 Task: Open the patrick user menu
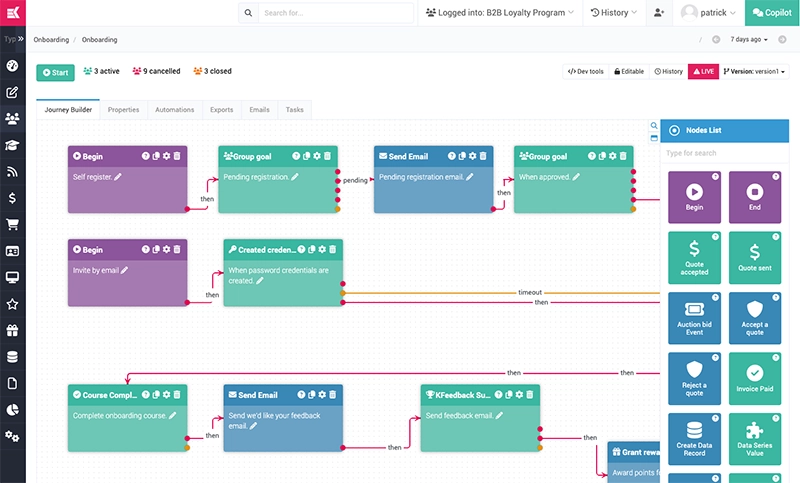(x=709, y=13)
